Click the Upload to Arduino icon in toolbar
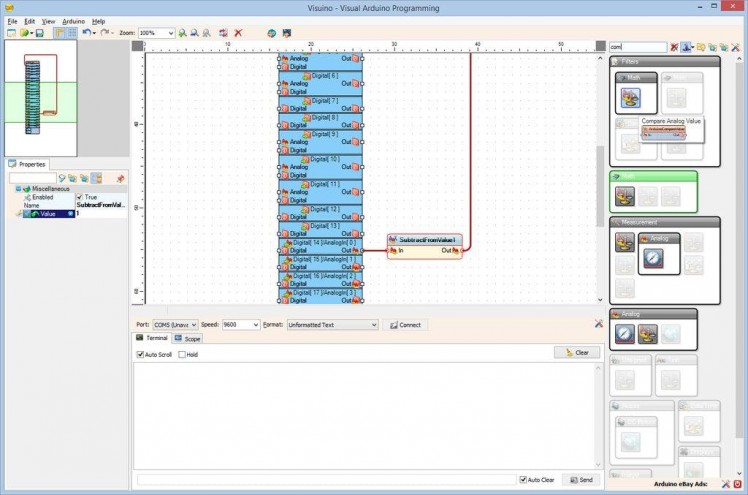 coord(287,33)
